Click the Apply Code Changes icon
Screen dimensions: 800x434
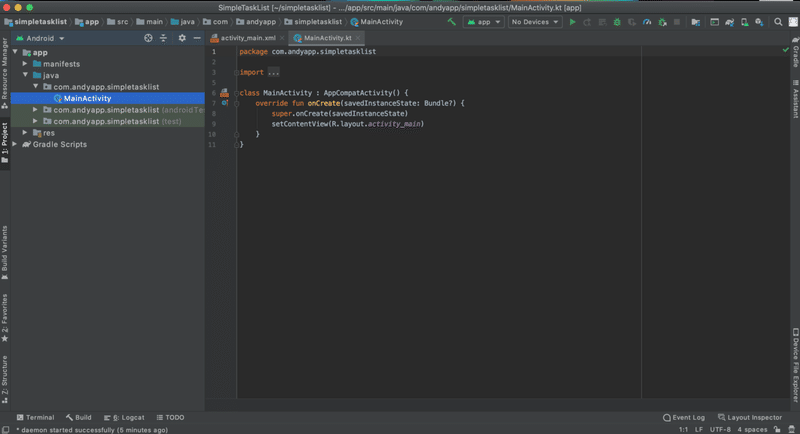pyautogui.click(x=603, y=22)
